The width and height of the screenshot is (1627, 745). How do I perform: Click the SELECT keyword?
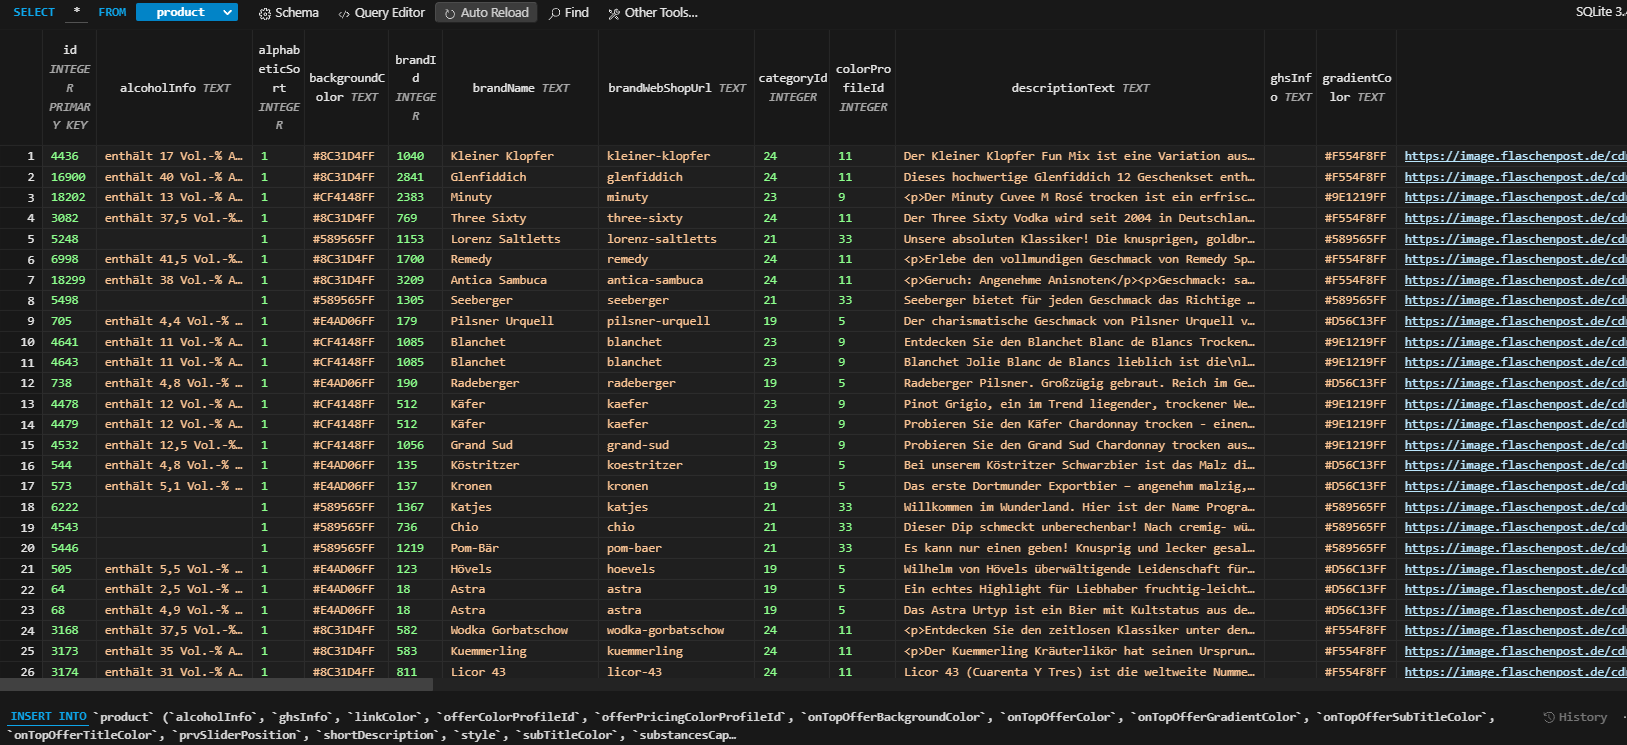pos(34,12)
